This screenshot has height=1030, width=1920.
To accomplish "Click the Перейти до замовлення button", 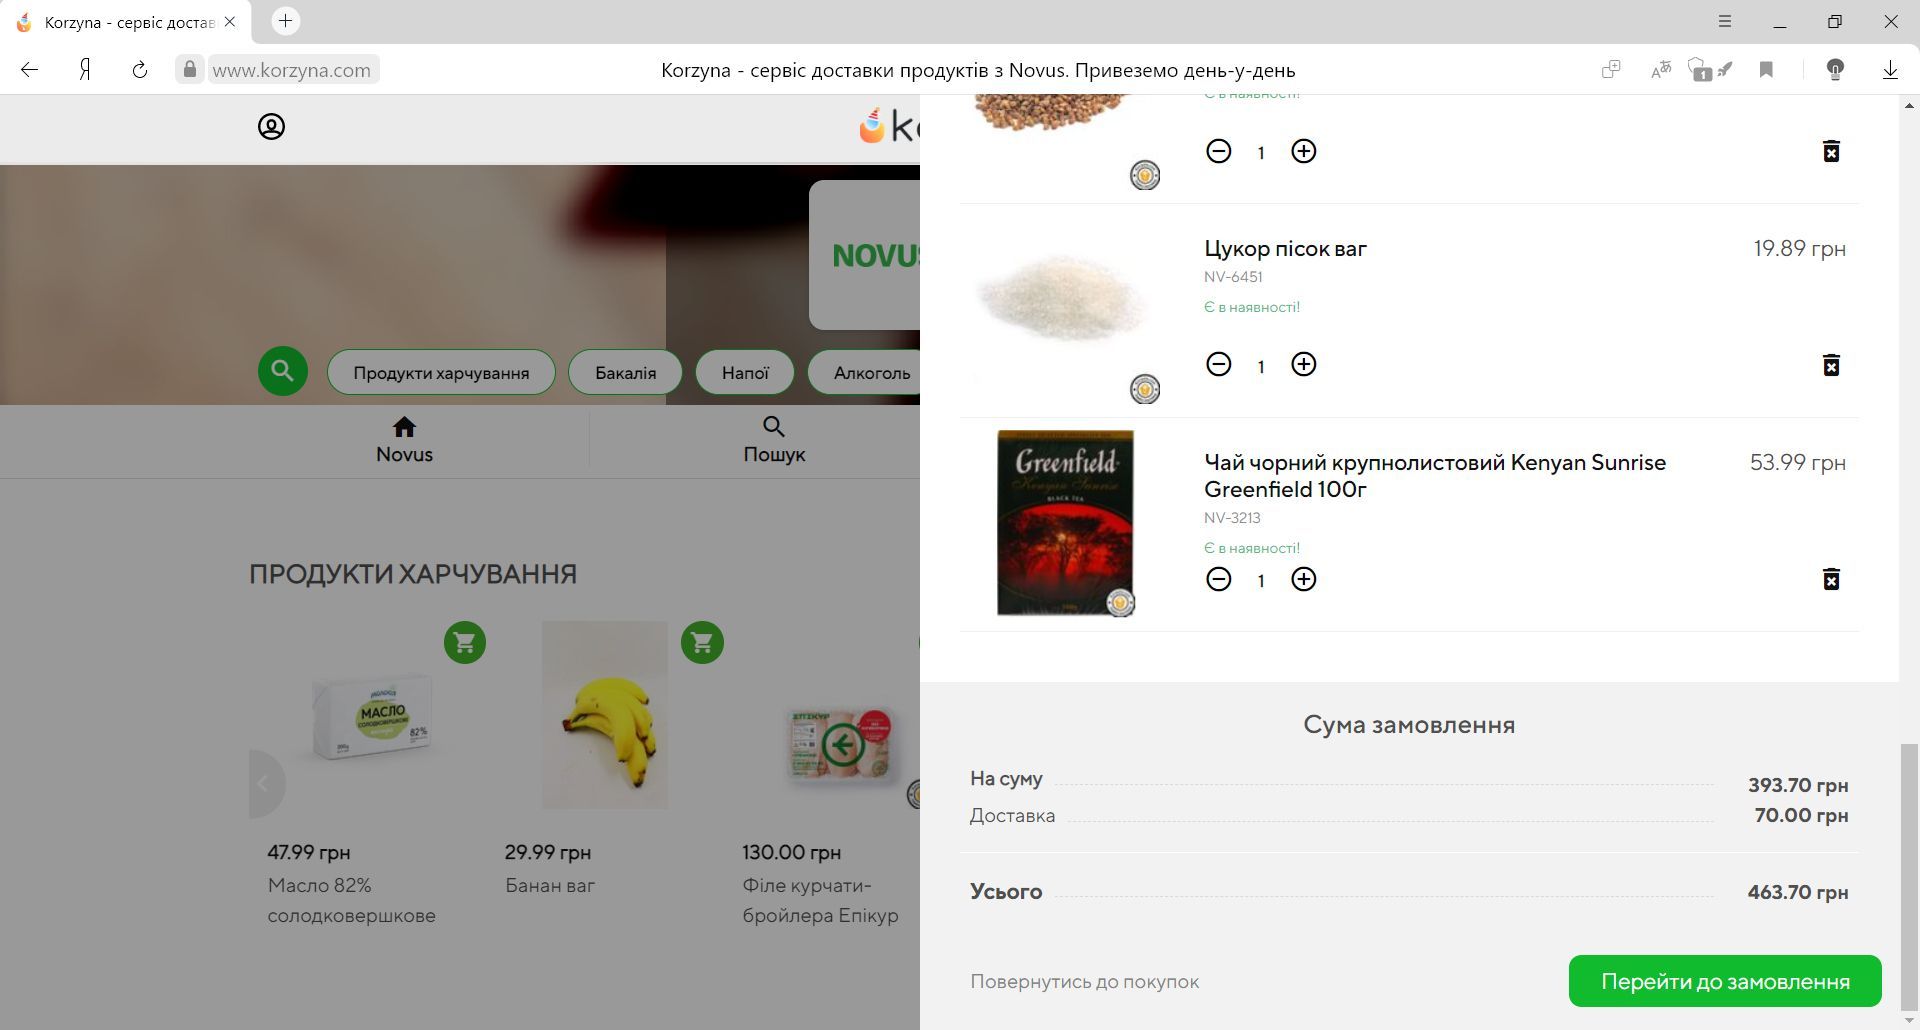I will tap(1725, 981).
